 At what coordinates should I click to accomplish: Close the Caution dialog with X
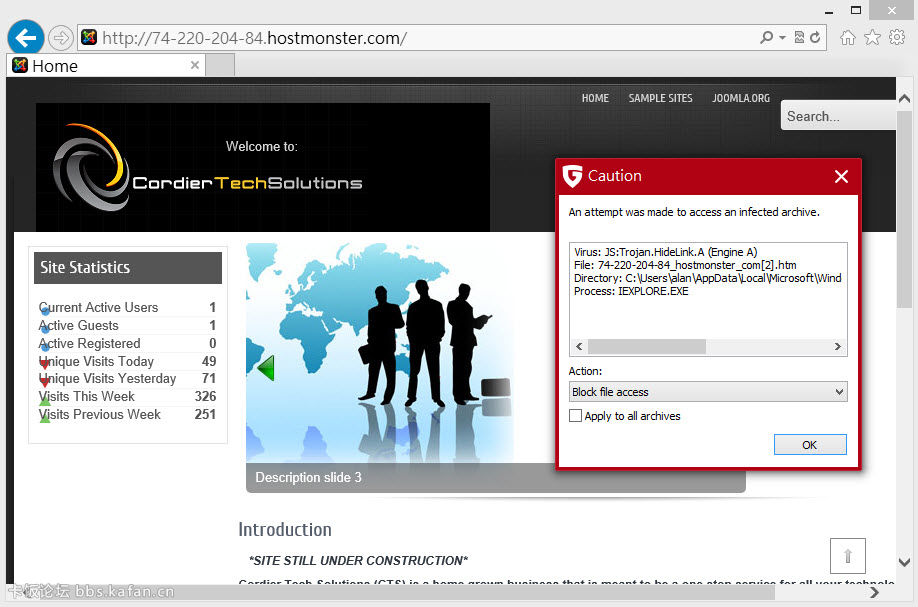pyautogui.click(x=841, y=176)
